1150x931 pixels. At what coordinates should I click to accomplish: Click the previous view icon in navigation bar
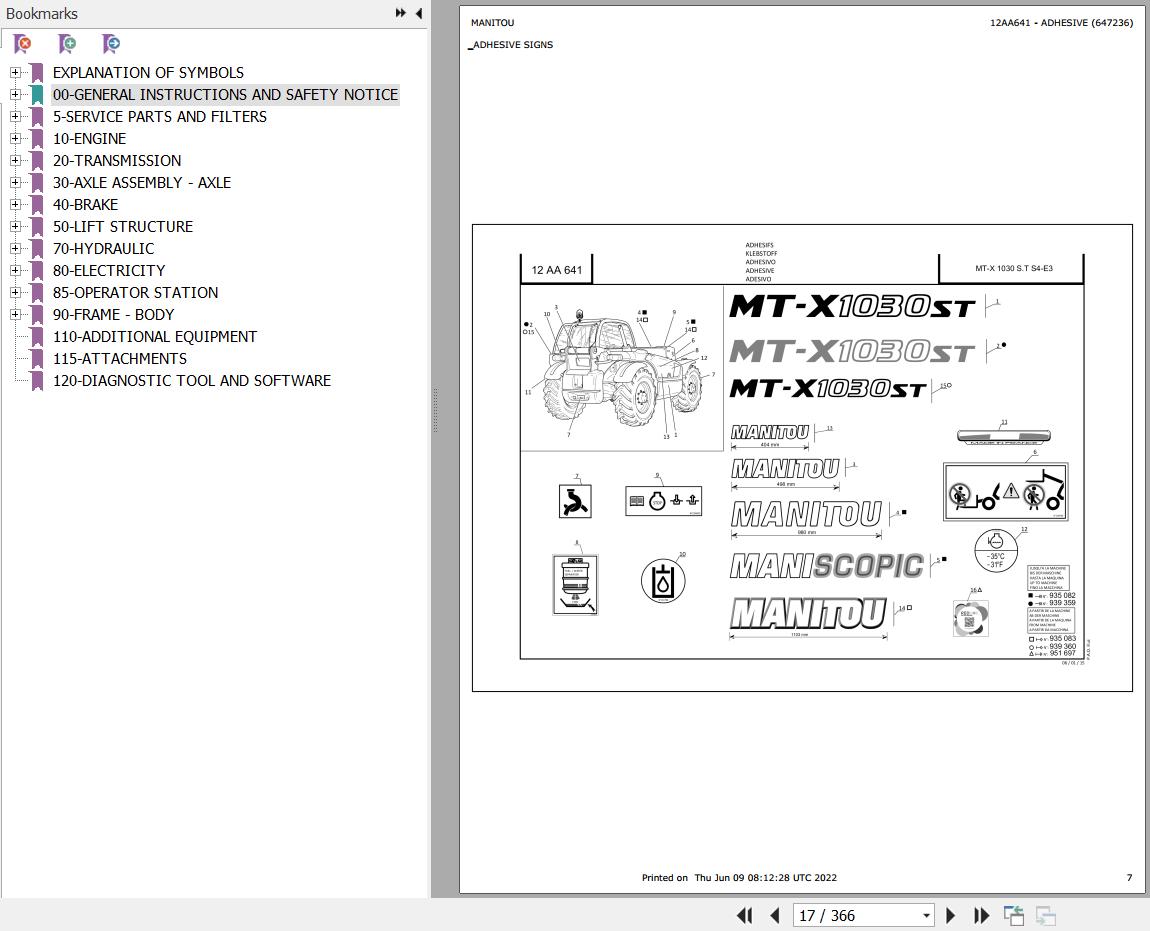pyautogui.click(x=1014, y=916)
